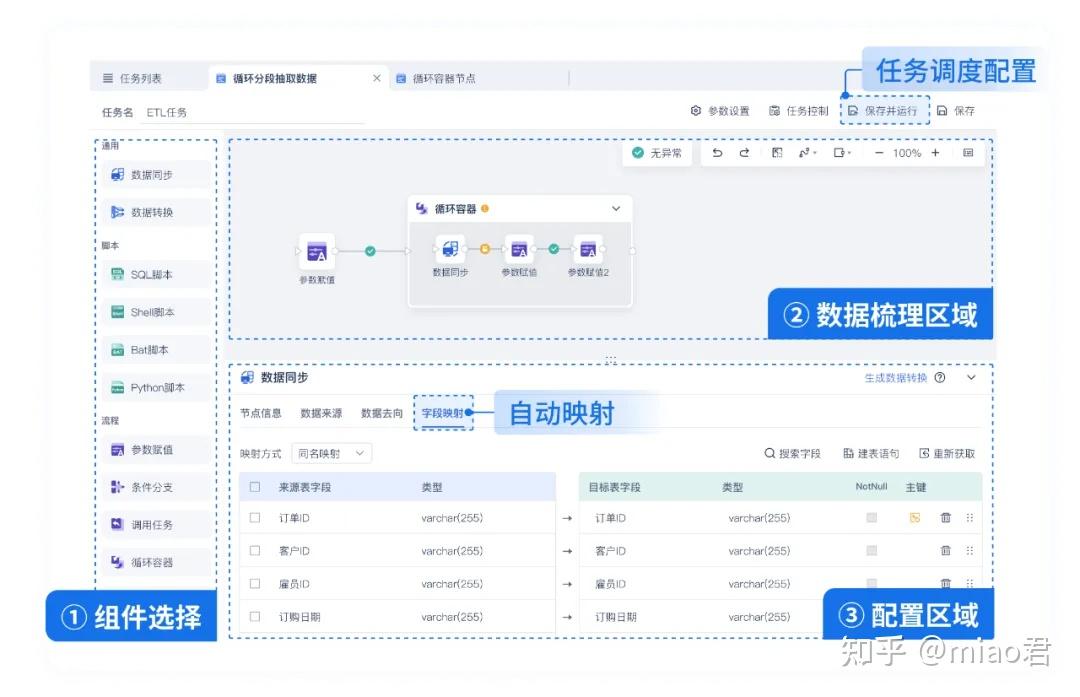Viewport: 1080px width, 697px height.
Task: Check the 订单ID source field checkbox
Action: click(255, 518)
